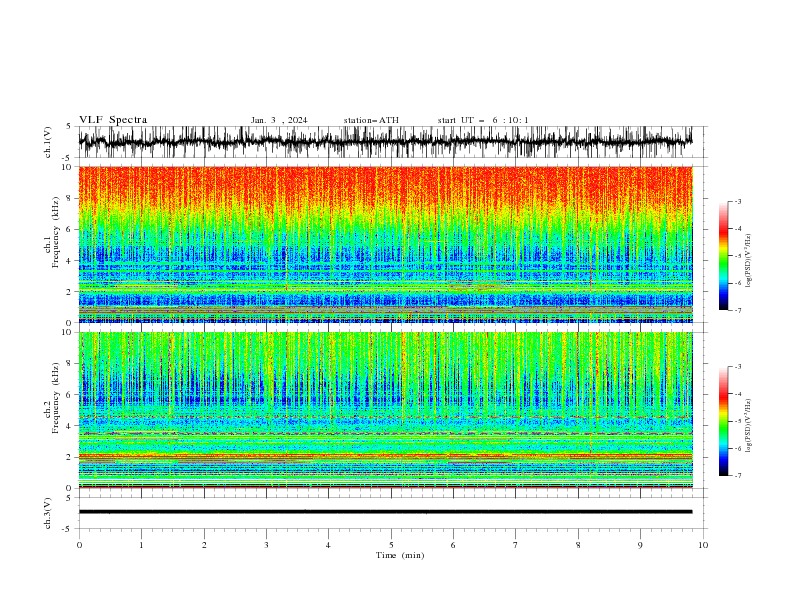Click the time axis tick label "1"

[141, 545]
